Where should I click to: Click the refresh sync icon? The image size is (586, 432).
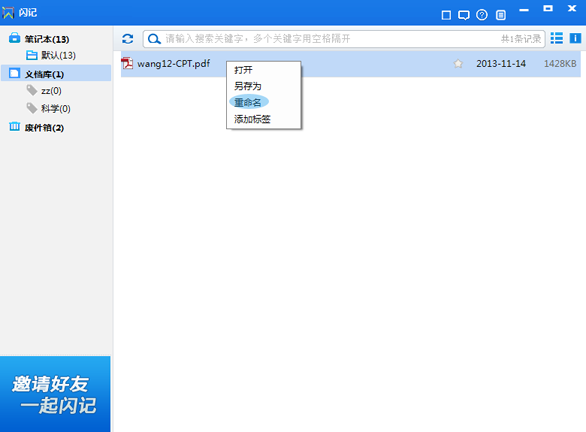tap(127, 38)
